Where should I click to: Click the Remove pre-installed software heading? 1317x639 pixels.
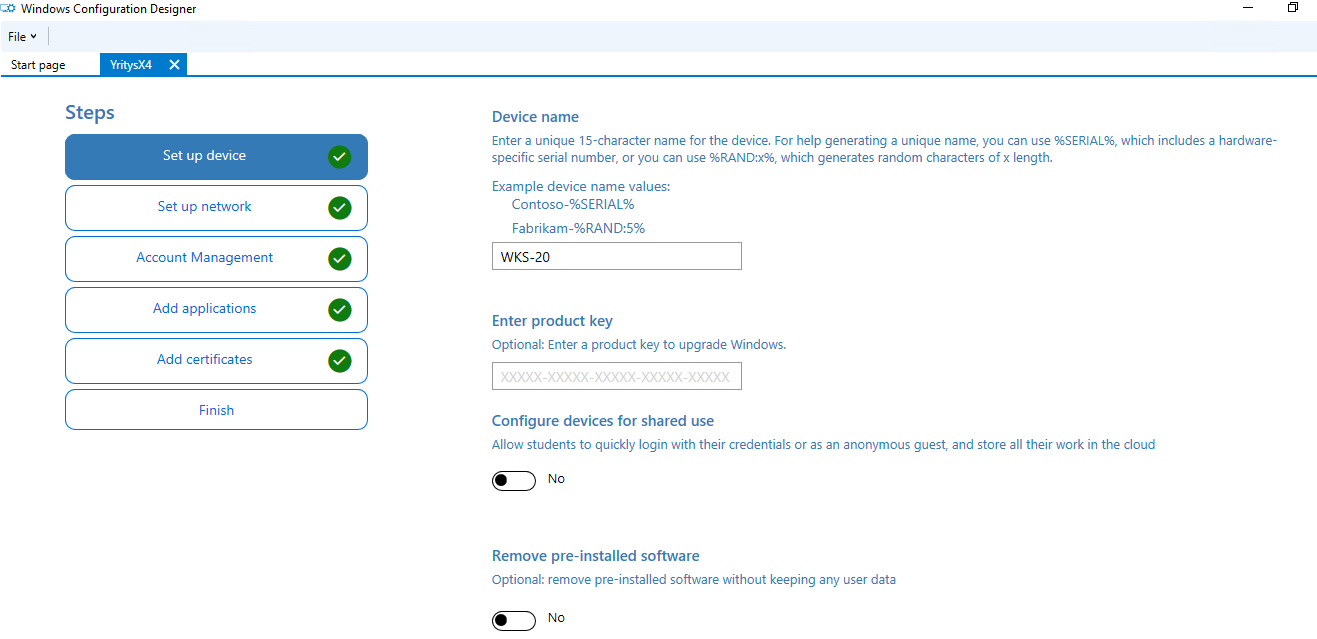[x=596, y=556]
